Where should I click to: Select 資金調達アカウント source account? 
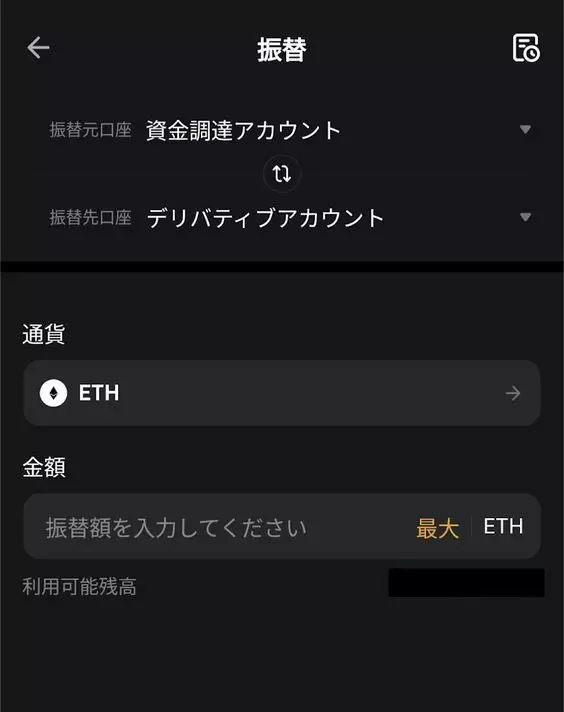click(x=243, y=130)
